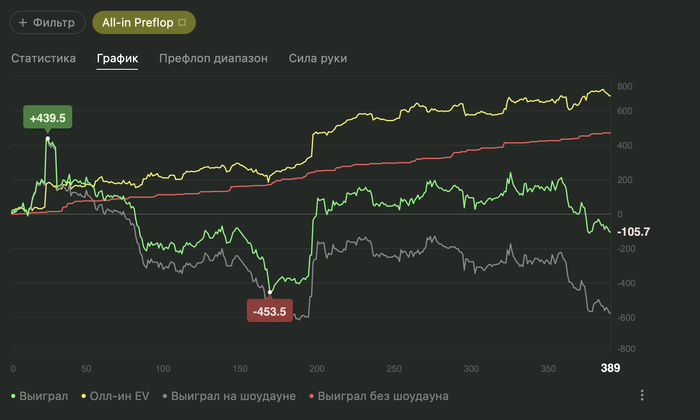Toggle the Выиграл series in legend

44,397
